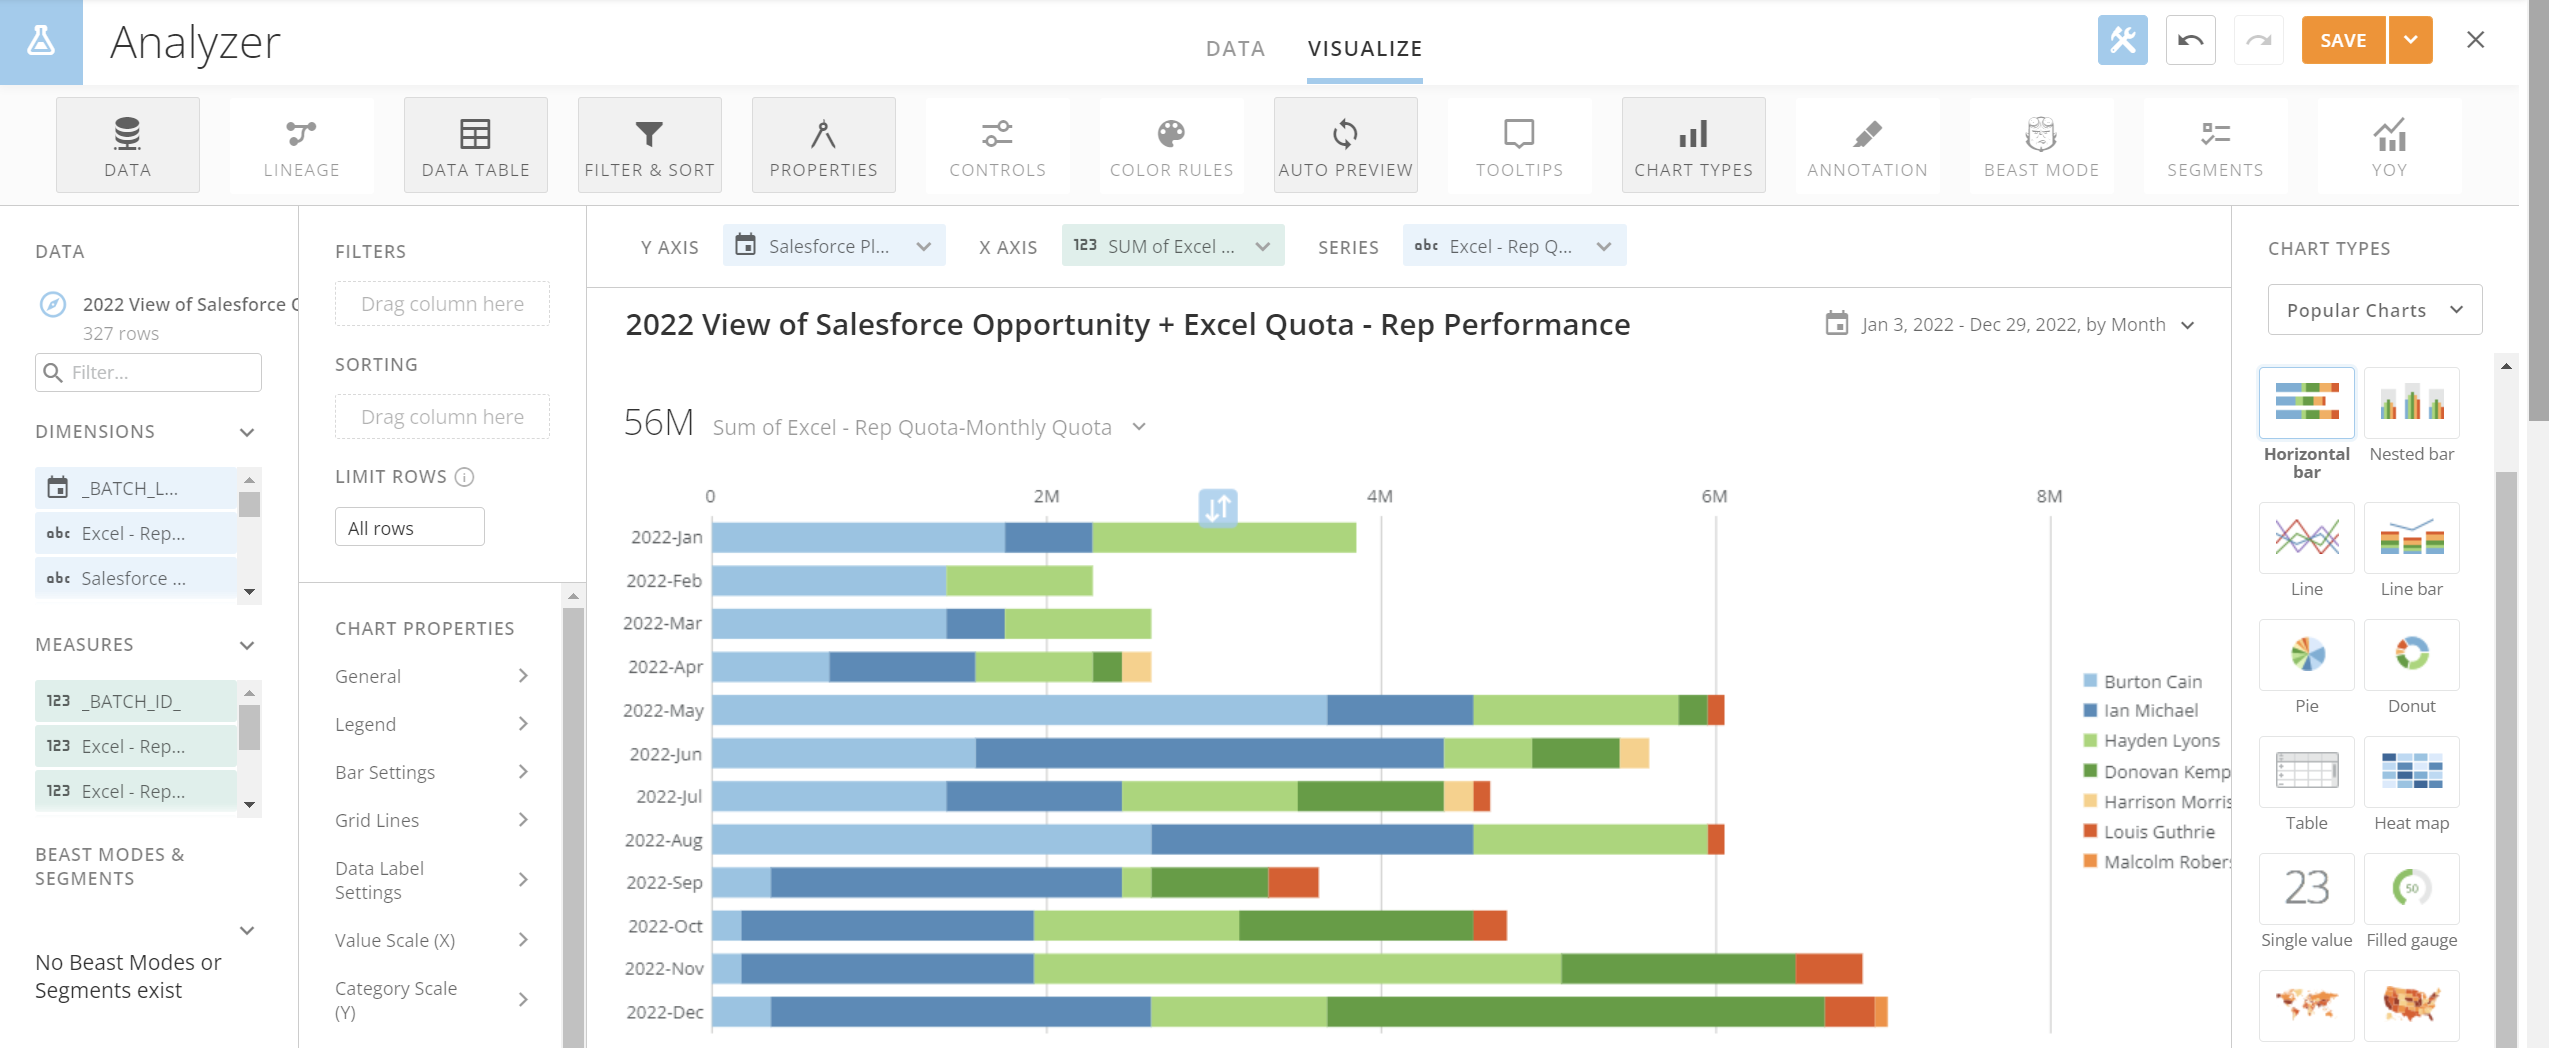The width and height of the screenshot is (2549, 1048).
Task: Undo the last change
Action: tap(2190, 40)
